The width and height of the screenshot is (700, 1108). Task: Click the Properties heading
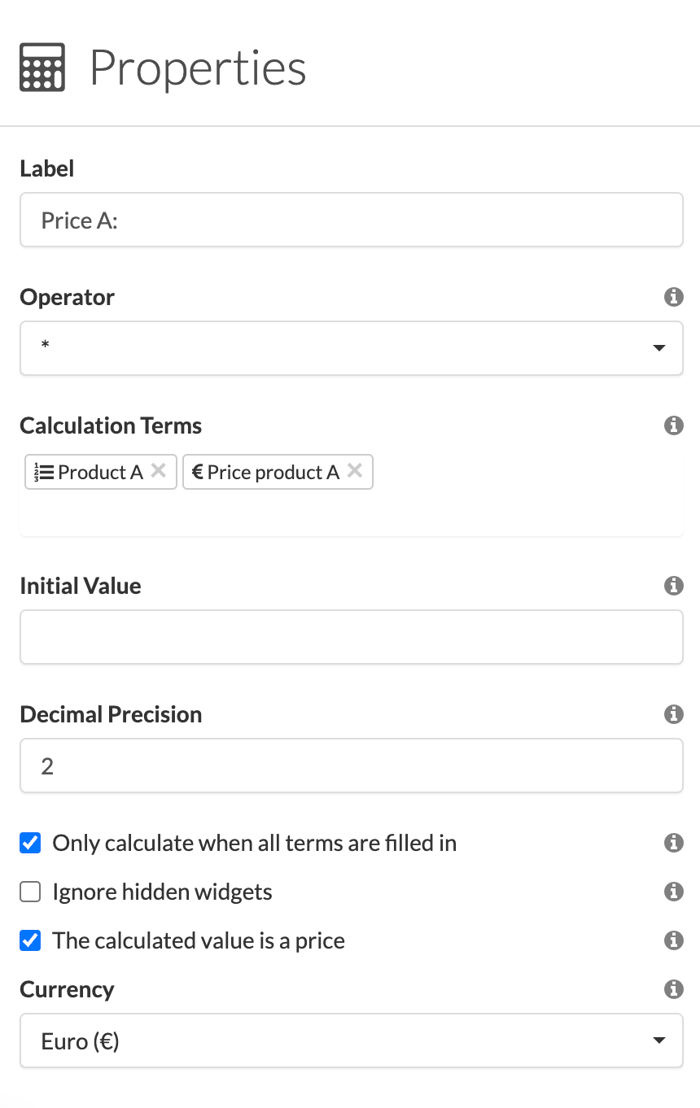click(196, 66)
